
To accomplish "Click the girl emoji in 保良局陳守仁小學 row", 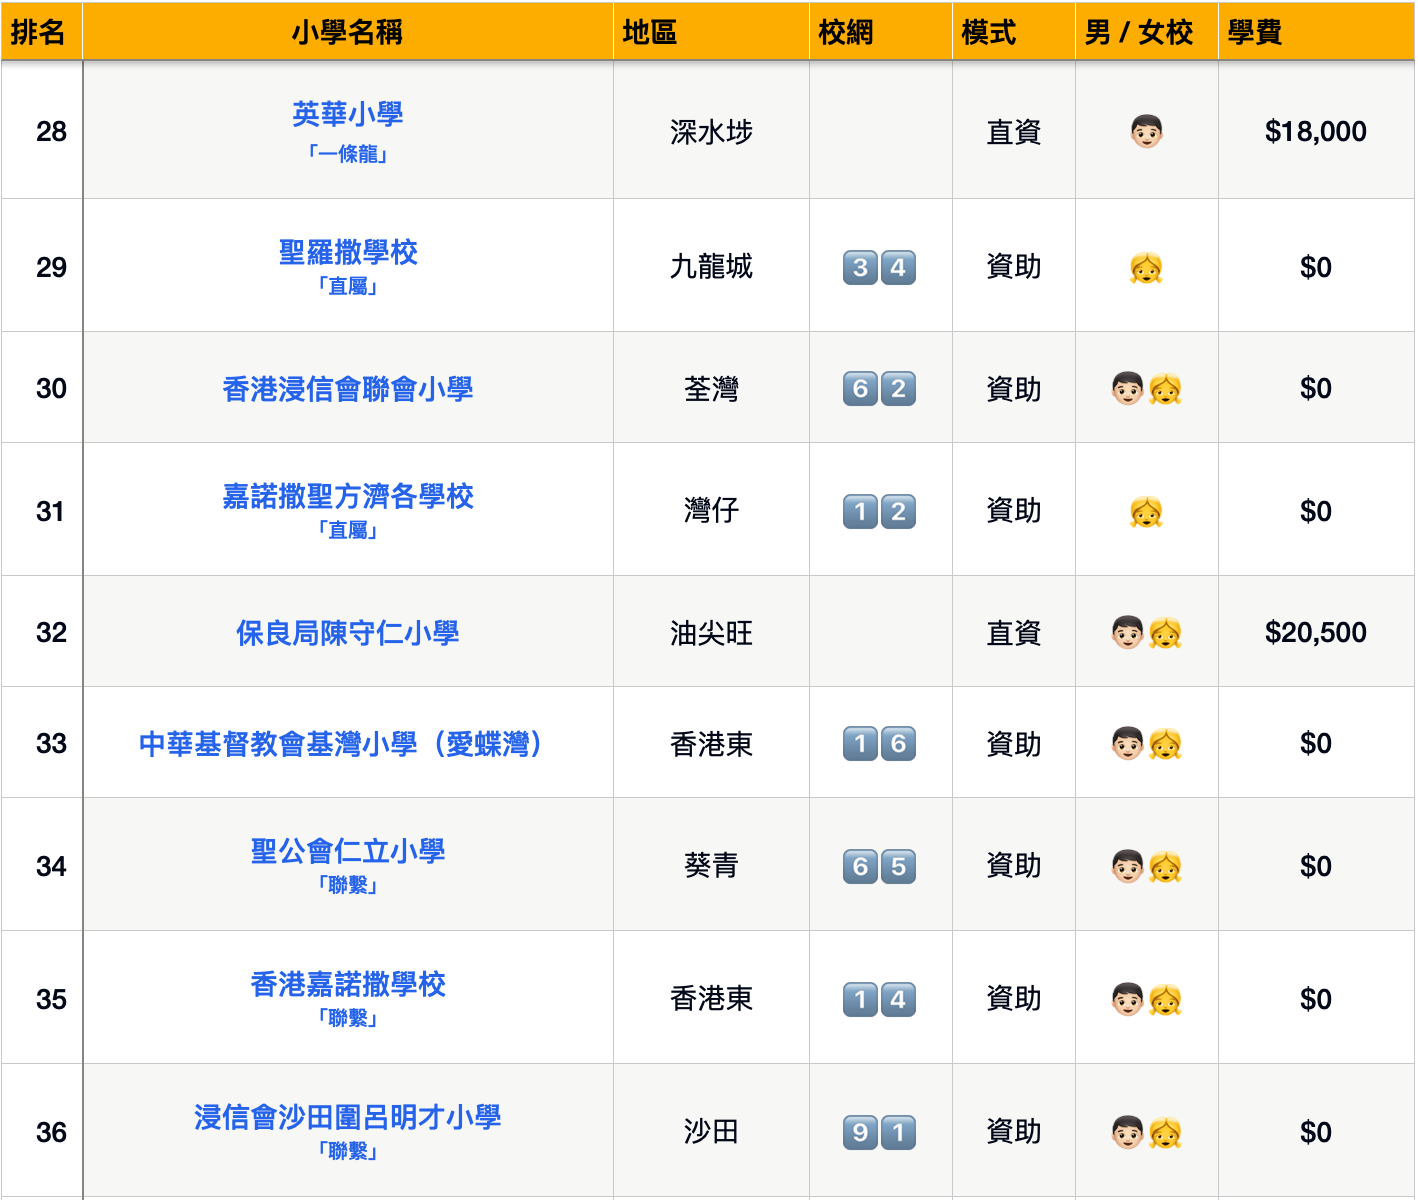I will pos(1165,633).
